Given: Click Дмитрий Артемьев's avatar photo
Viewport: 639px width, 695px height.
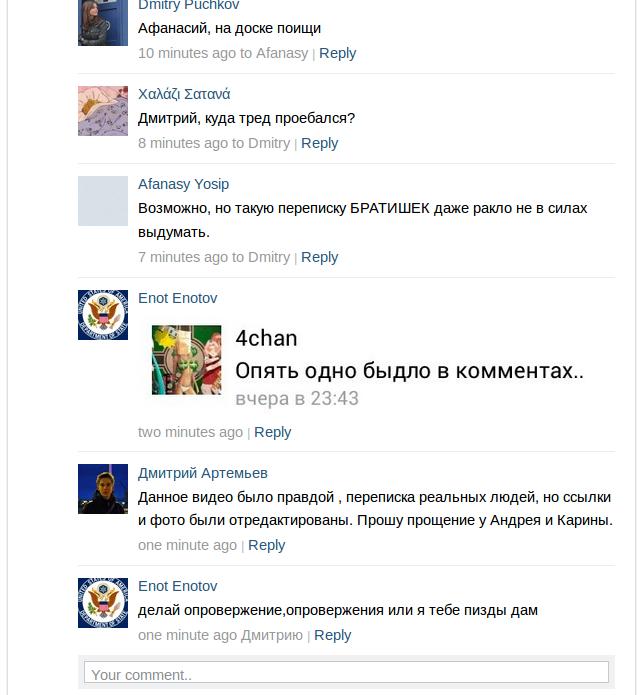Looking at the screenshot, I should click(x=103, y=489).
